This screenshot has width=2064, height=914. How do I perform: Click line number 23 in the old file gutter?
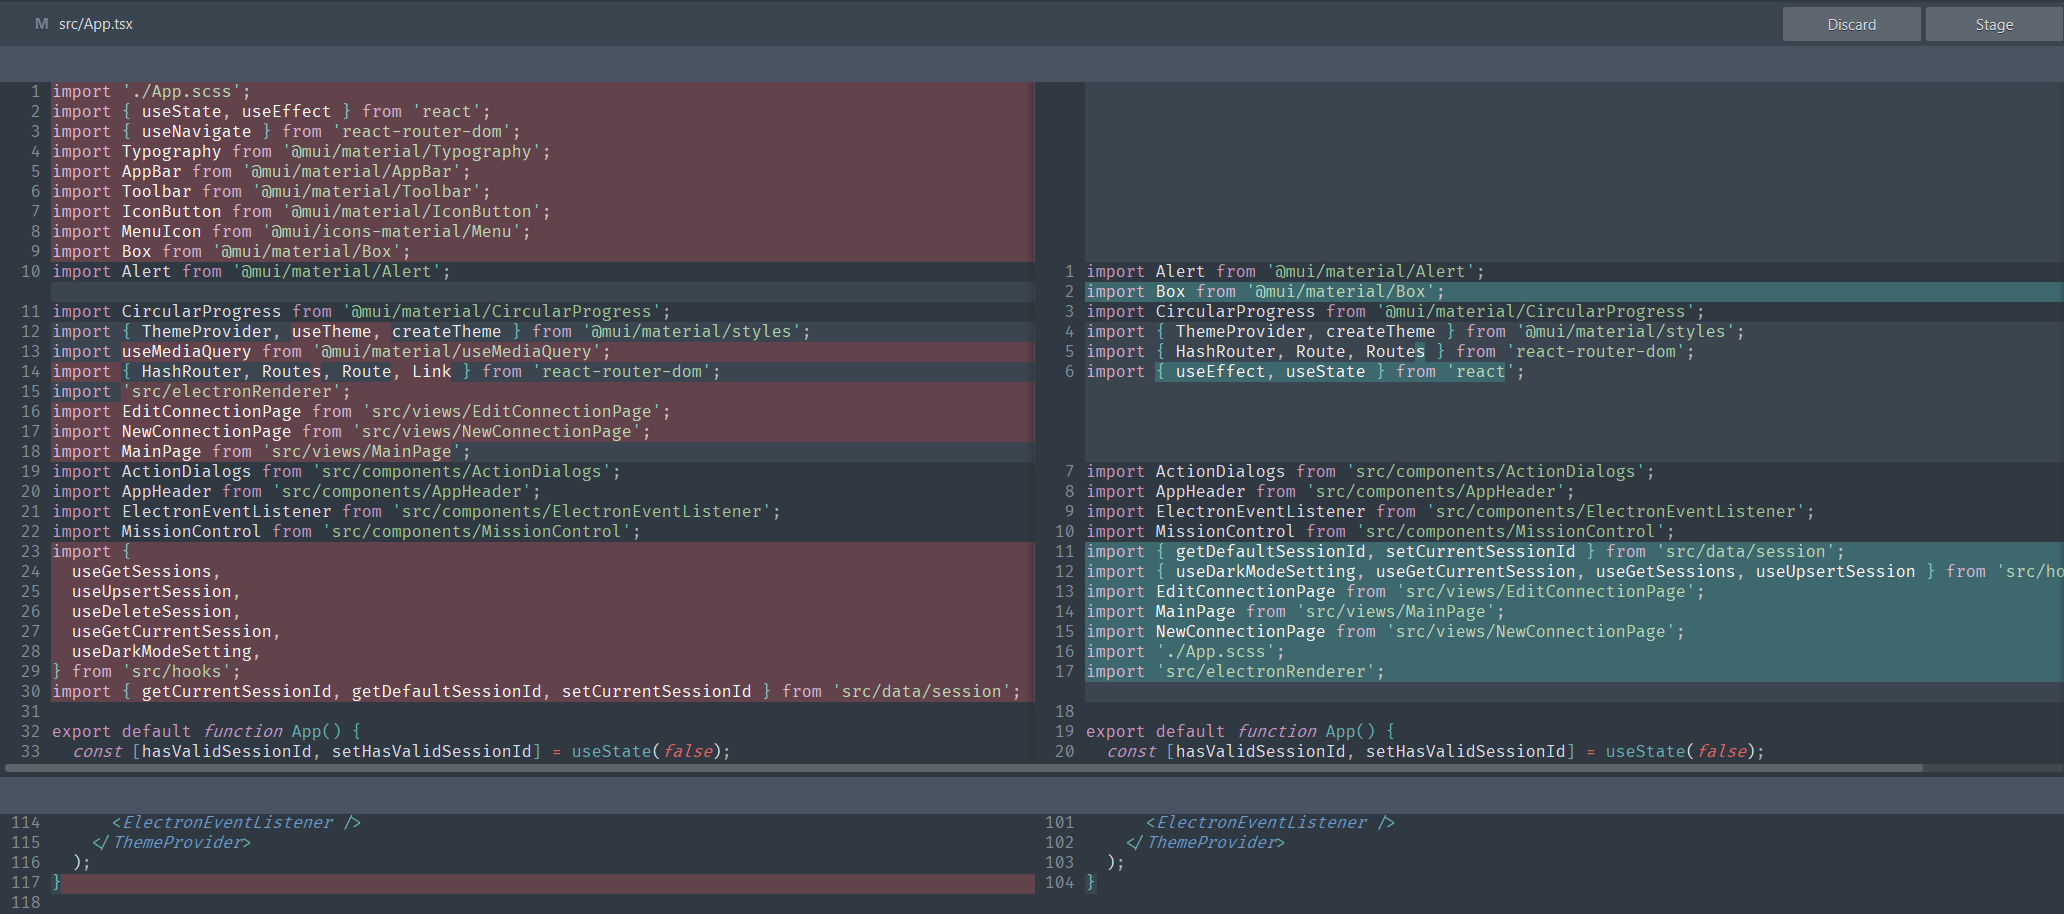(30, 552)
